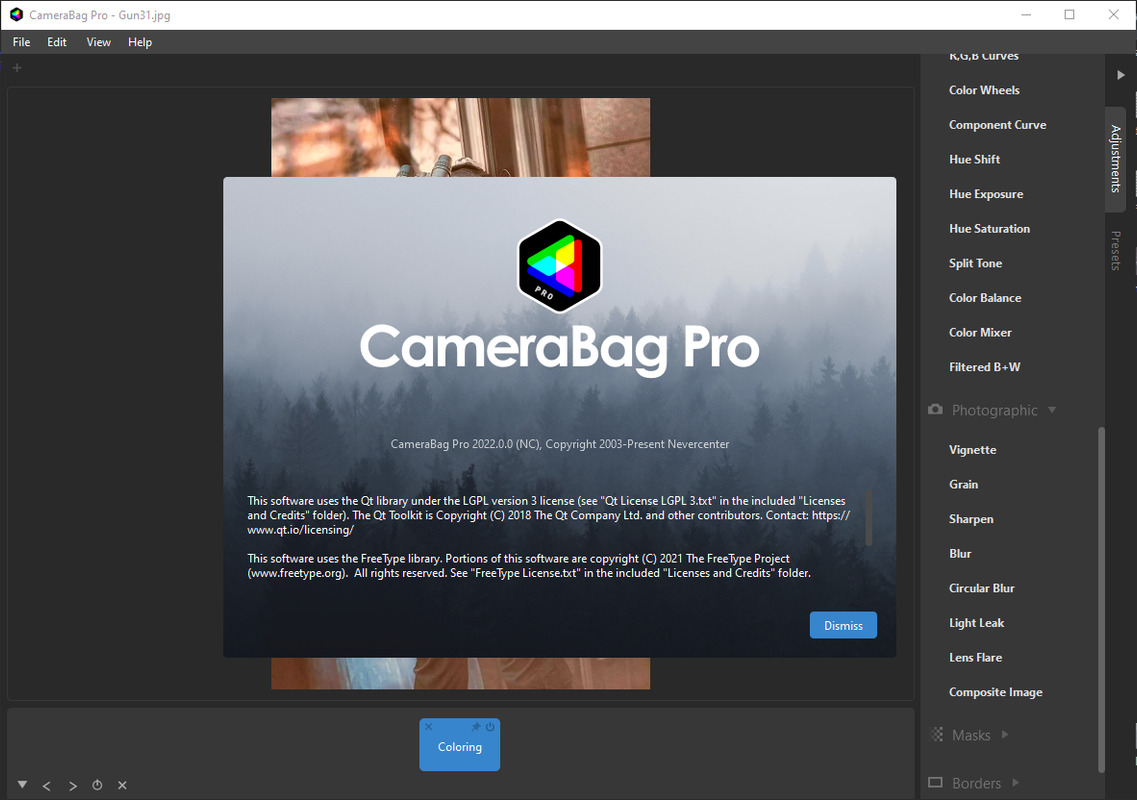Add Grain adjustment
The width and height of the screenshot is (1137, 800).
(x=963, y=484)
